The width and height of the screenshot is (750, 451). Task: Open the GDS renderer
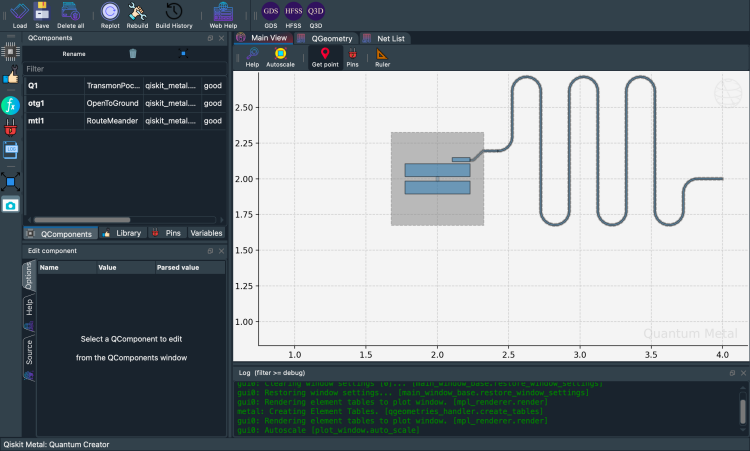[x=271, y=15]
